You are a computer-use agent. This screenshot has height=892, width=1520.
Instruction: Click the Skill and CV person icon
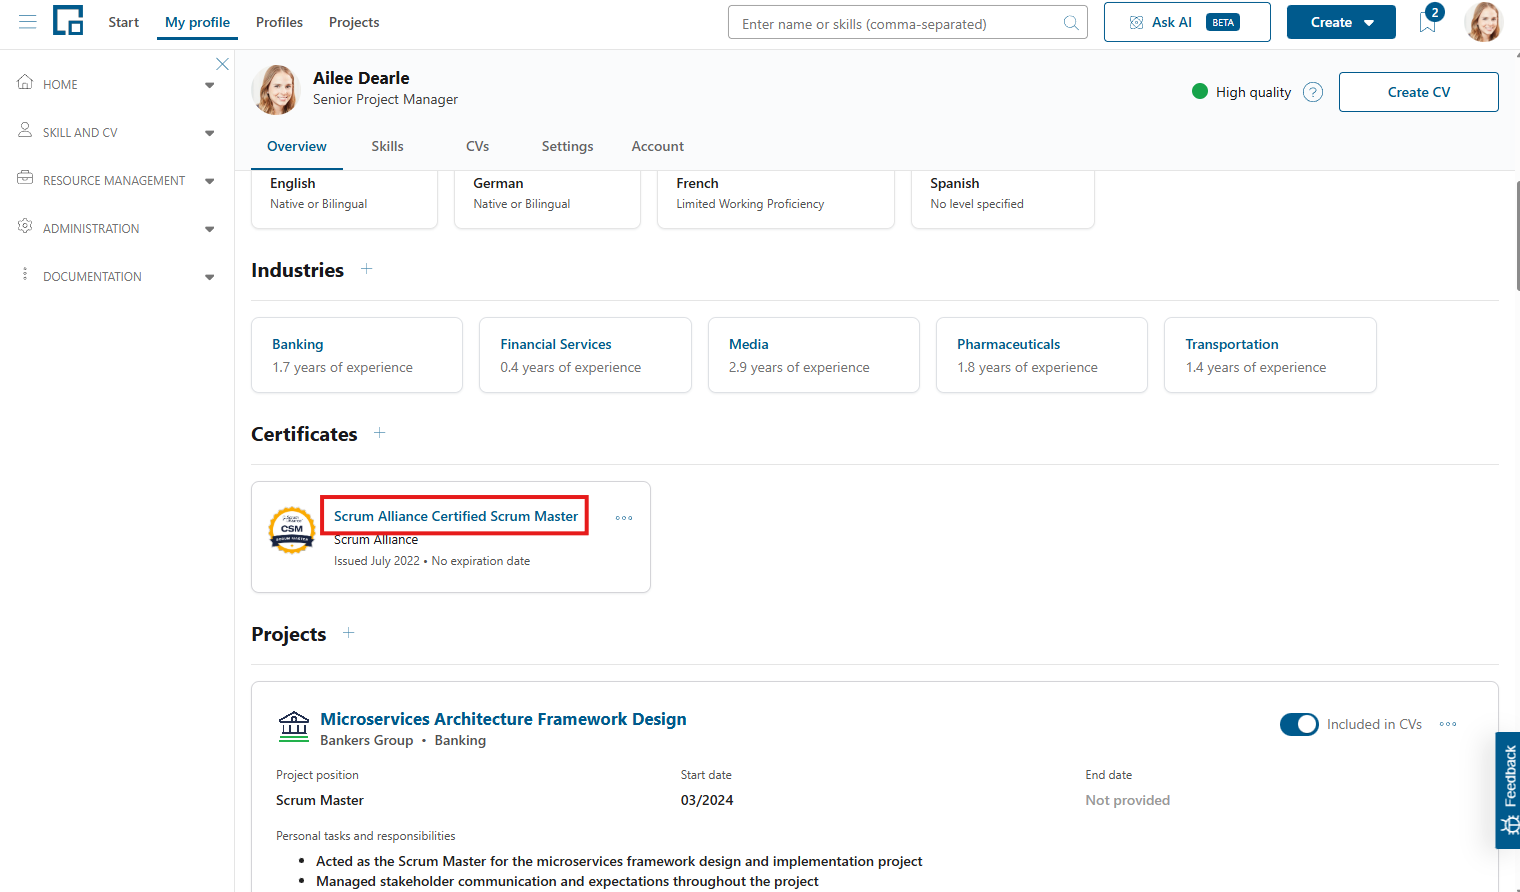[25, 131]
